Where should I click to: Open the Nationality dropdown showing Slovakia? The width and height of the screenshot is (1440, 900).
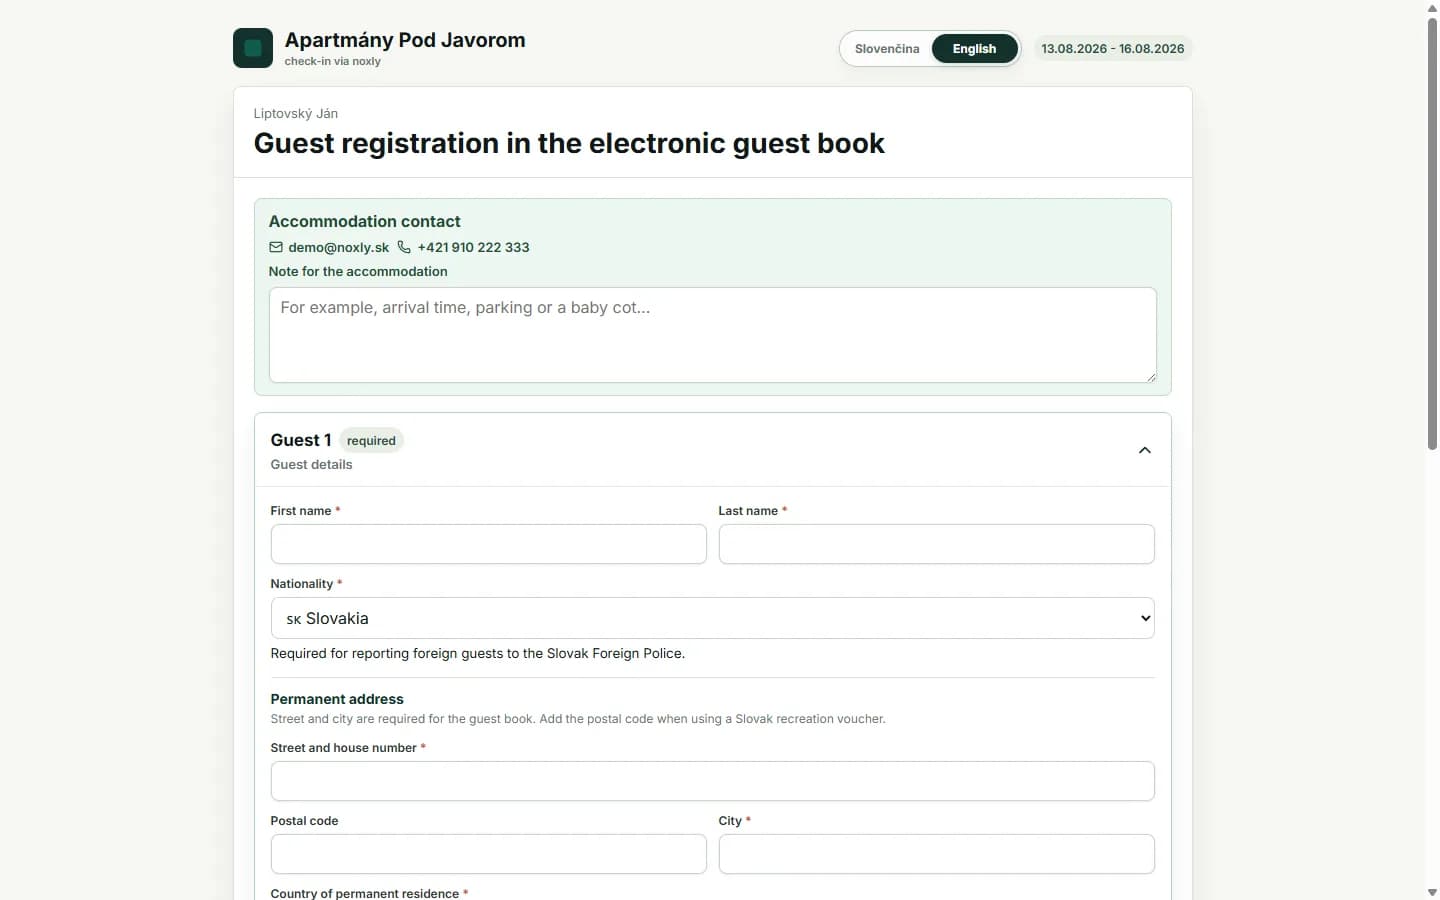713,618
